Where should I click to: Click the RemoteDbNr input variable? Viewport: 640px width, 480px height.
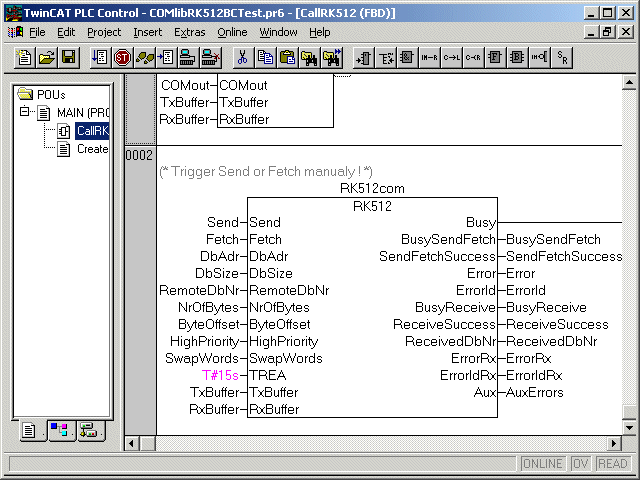click(199, 290)
